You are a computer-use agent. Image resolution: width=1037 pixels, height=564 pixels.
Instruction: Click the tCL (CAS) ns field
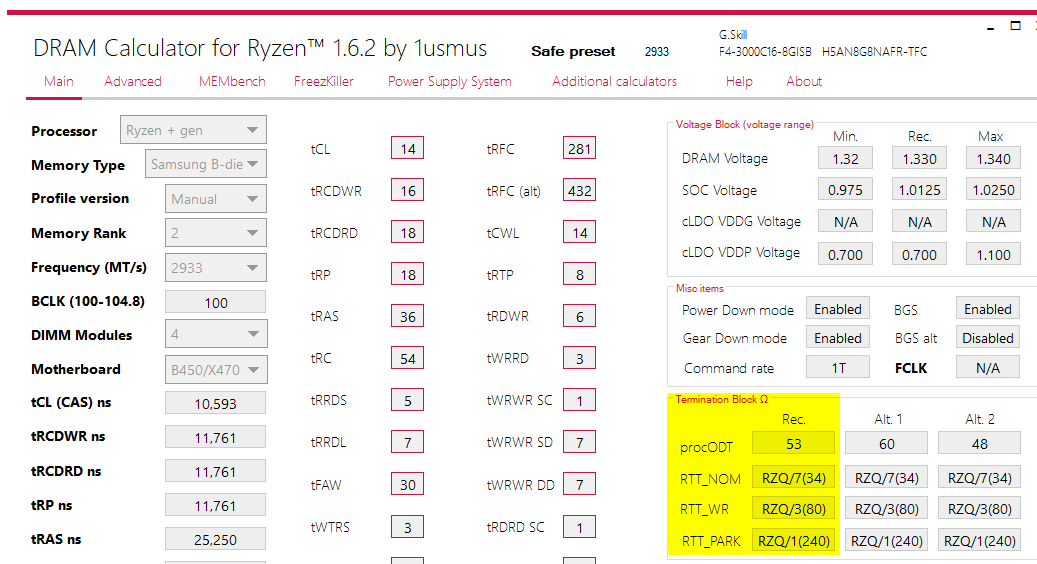point(216,403)
